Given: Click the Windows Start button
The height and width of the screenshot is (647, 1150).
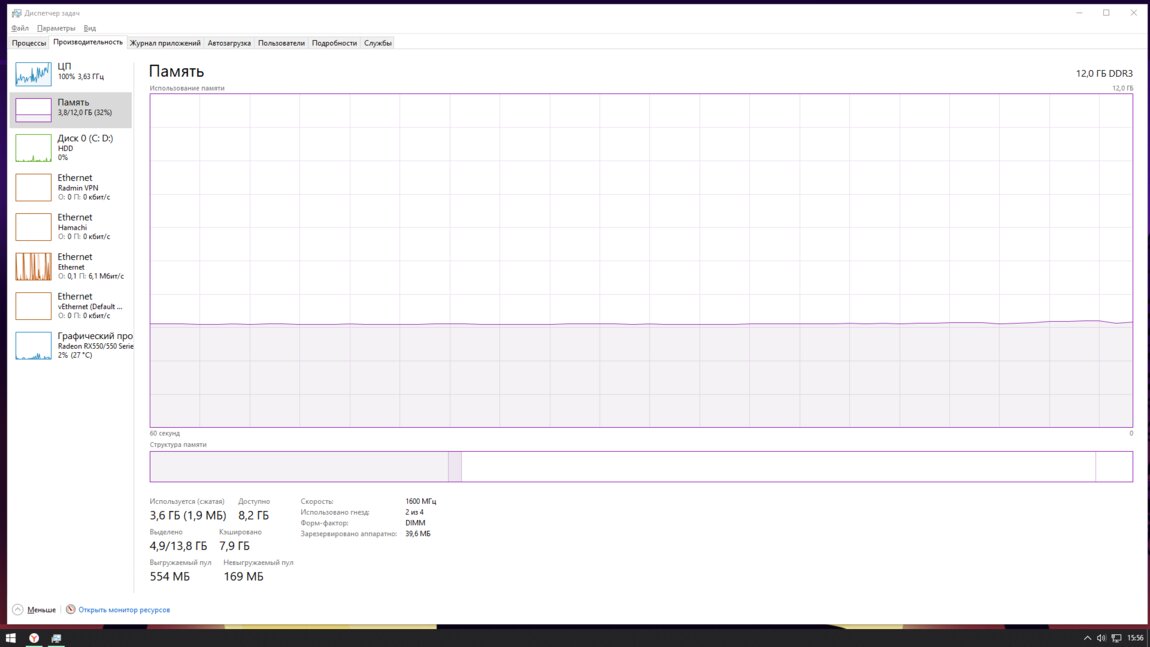Looking at the screenshot, I should point(11,638).
